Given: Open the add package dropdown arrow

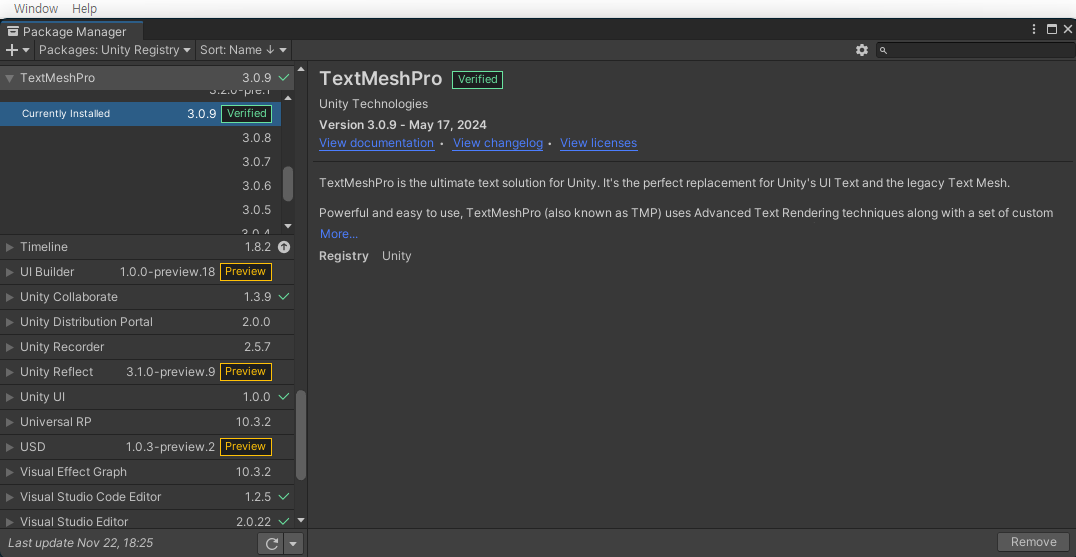Looking at the screenshot, I should click(27, 50).
